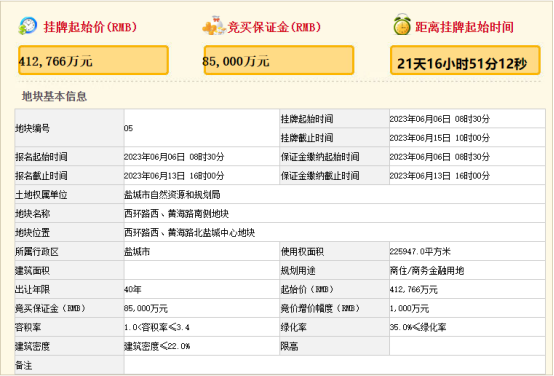Click the 使用权面积 label
Viewport: 554px width, 376px height.
(302, 252)
